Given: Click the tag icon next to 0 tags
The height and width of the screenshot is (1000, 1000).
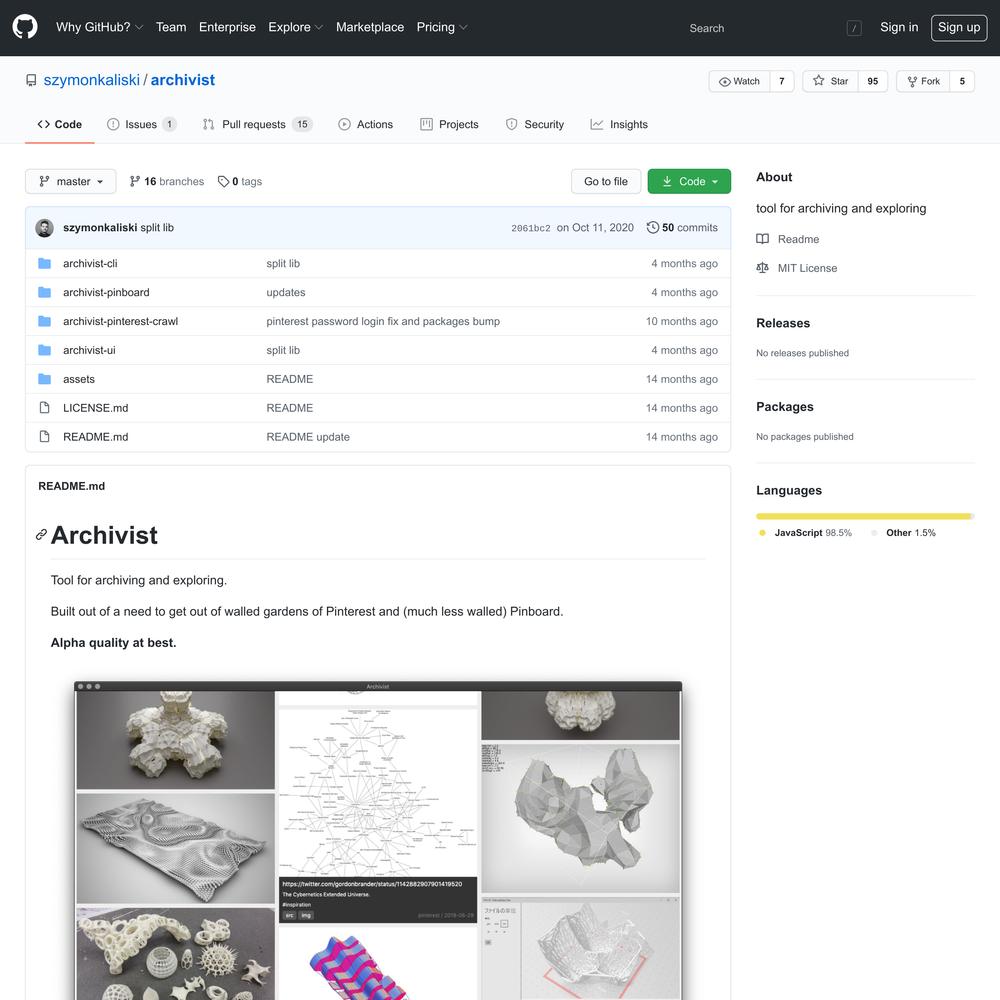Looking at the screenshot, I should pos(223,181).
